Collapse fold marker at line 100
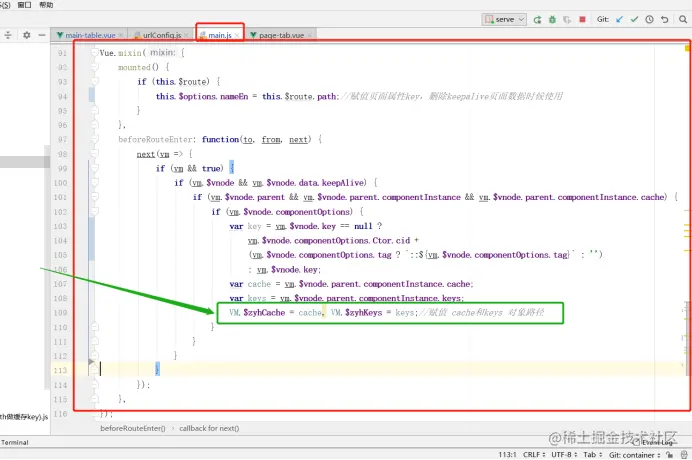692x460 pixels. point(94,183)
